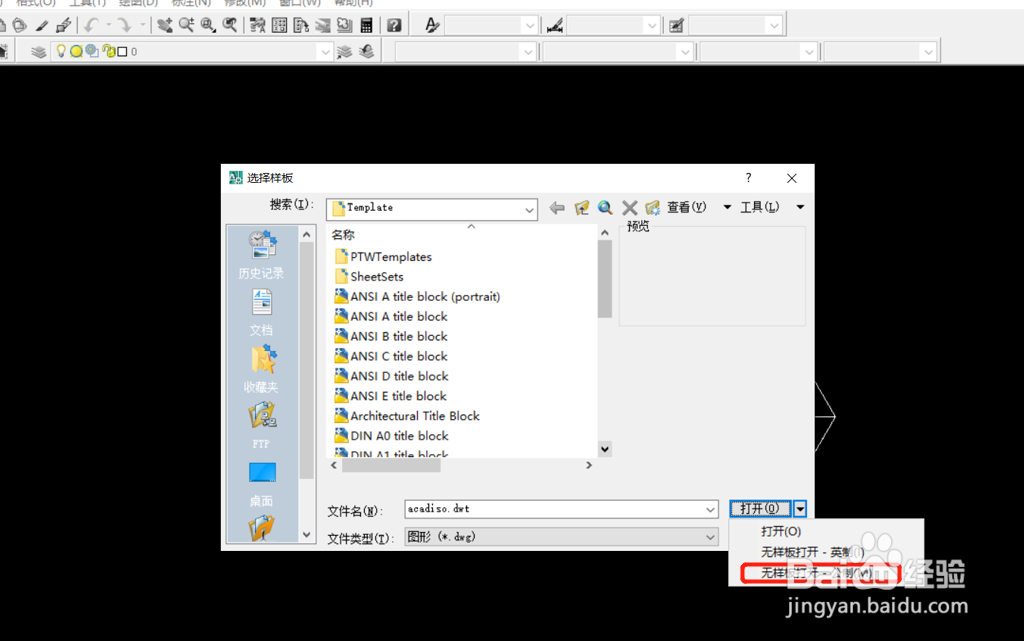Expand the 文件名 filename dropdown

coord(710,509)
